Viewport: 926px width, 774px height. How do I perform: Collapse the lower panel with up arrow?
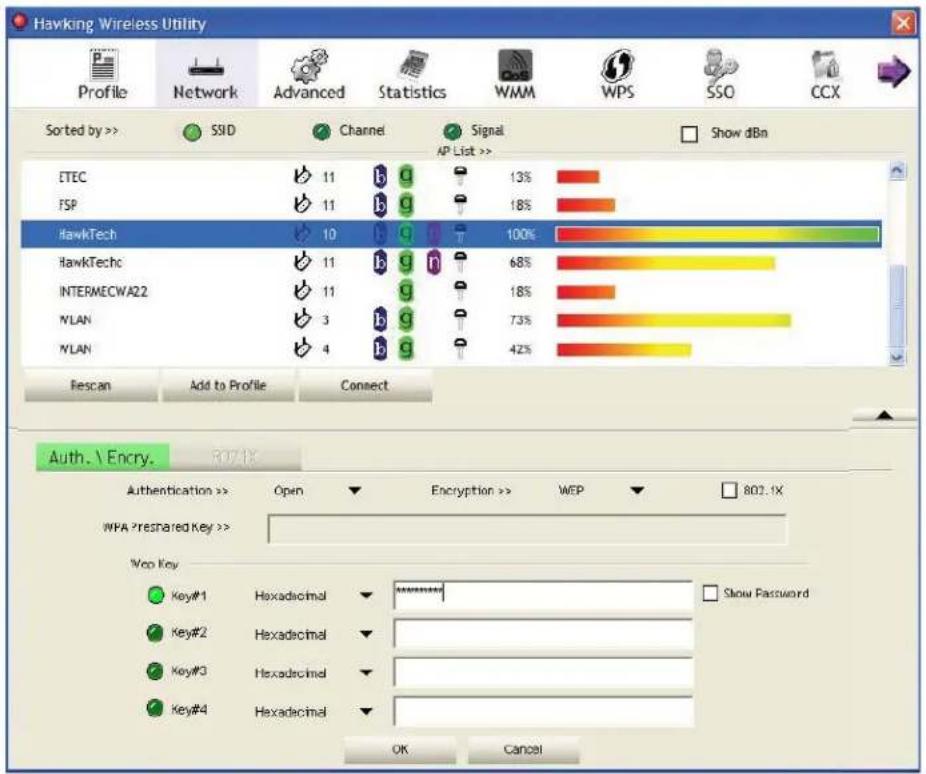884,415
